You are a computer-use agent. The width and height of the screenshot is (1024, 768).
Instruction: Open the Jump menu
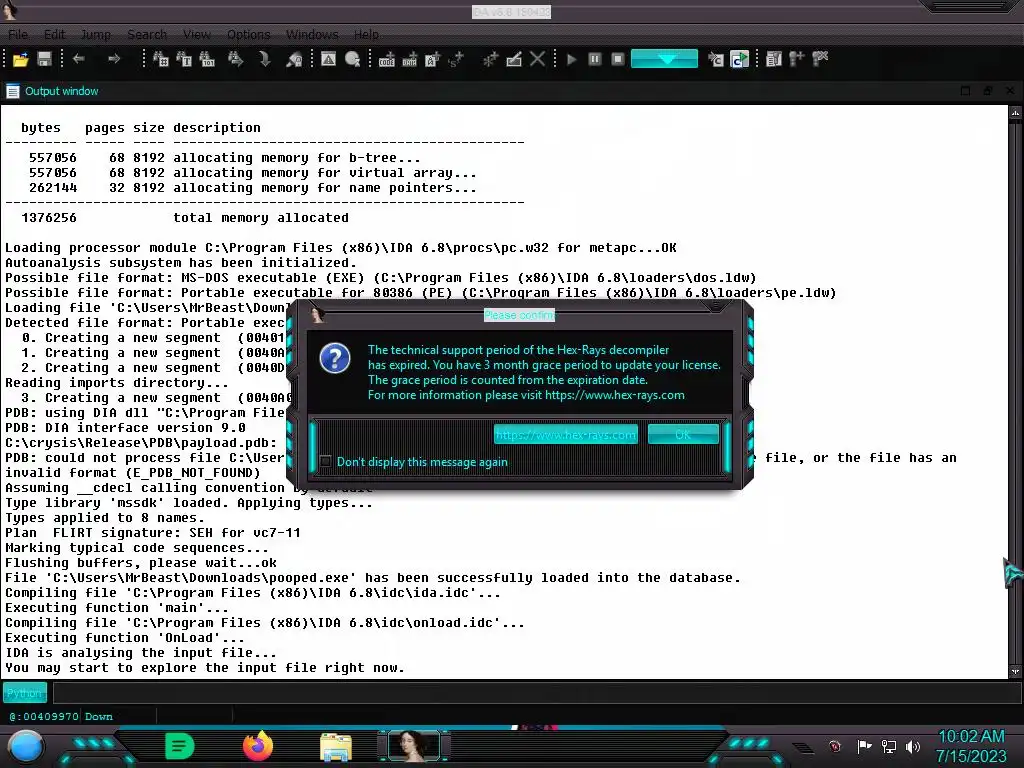coord(95,35)
